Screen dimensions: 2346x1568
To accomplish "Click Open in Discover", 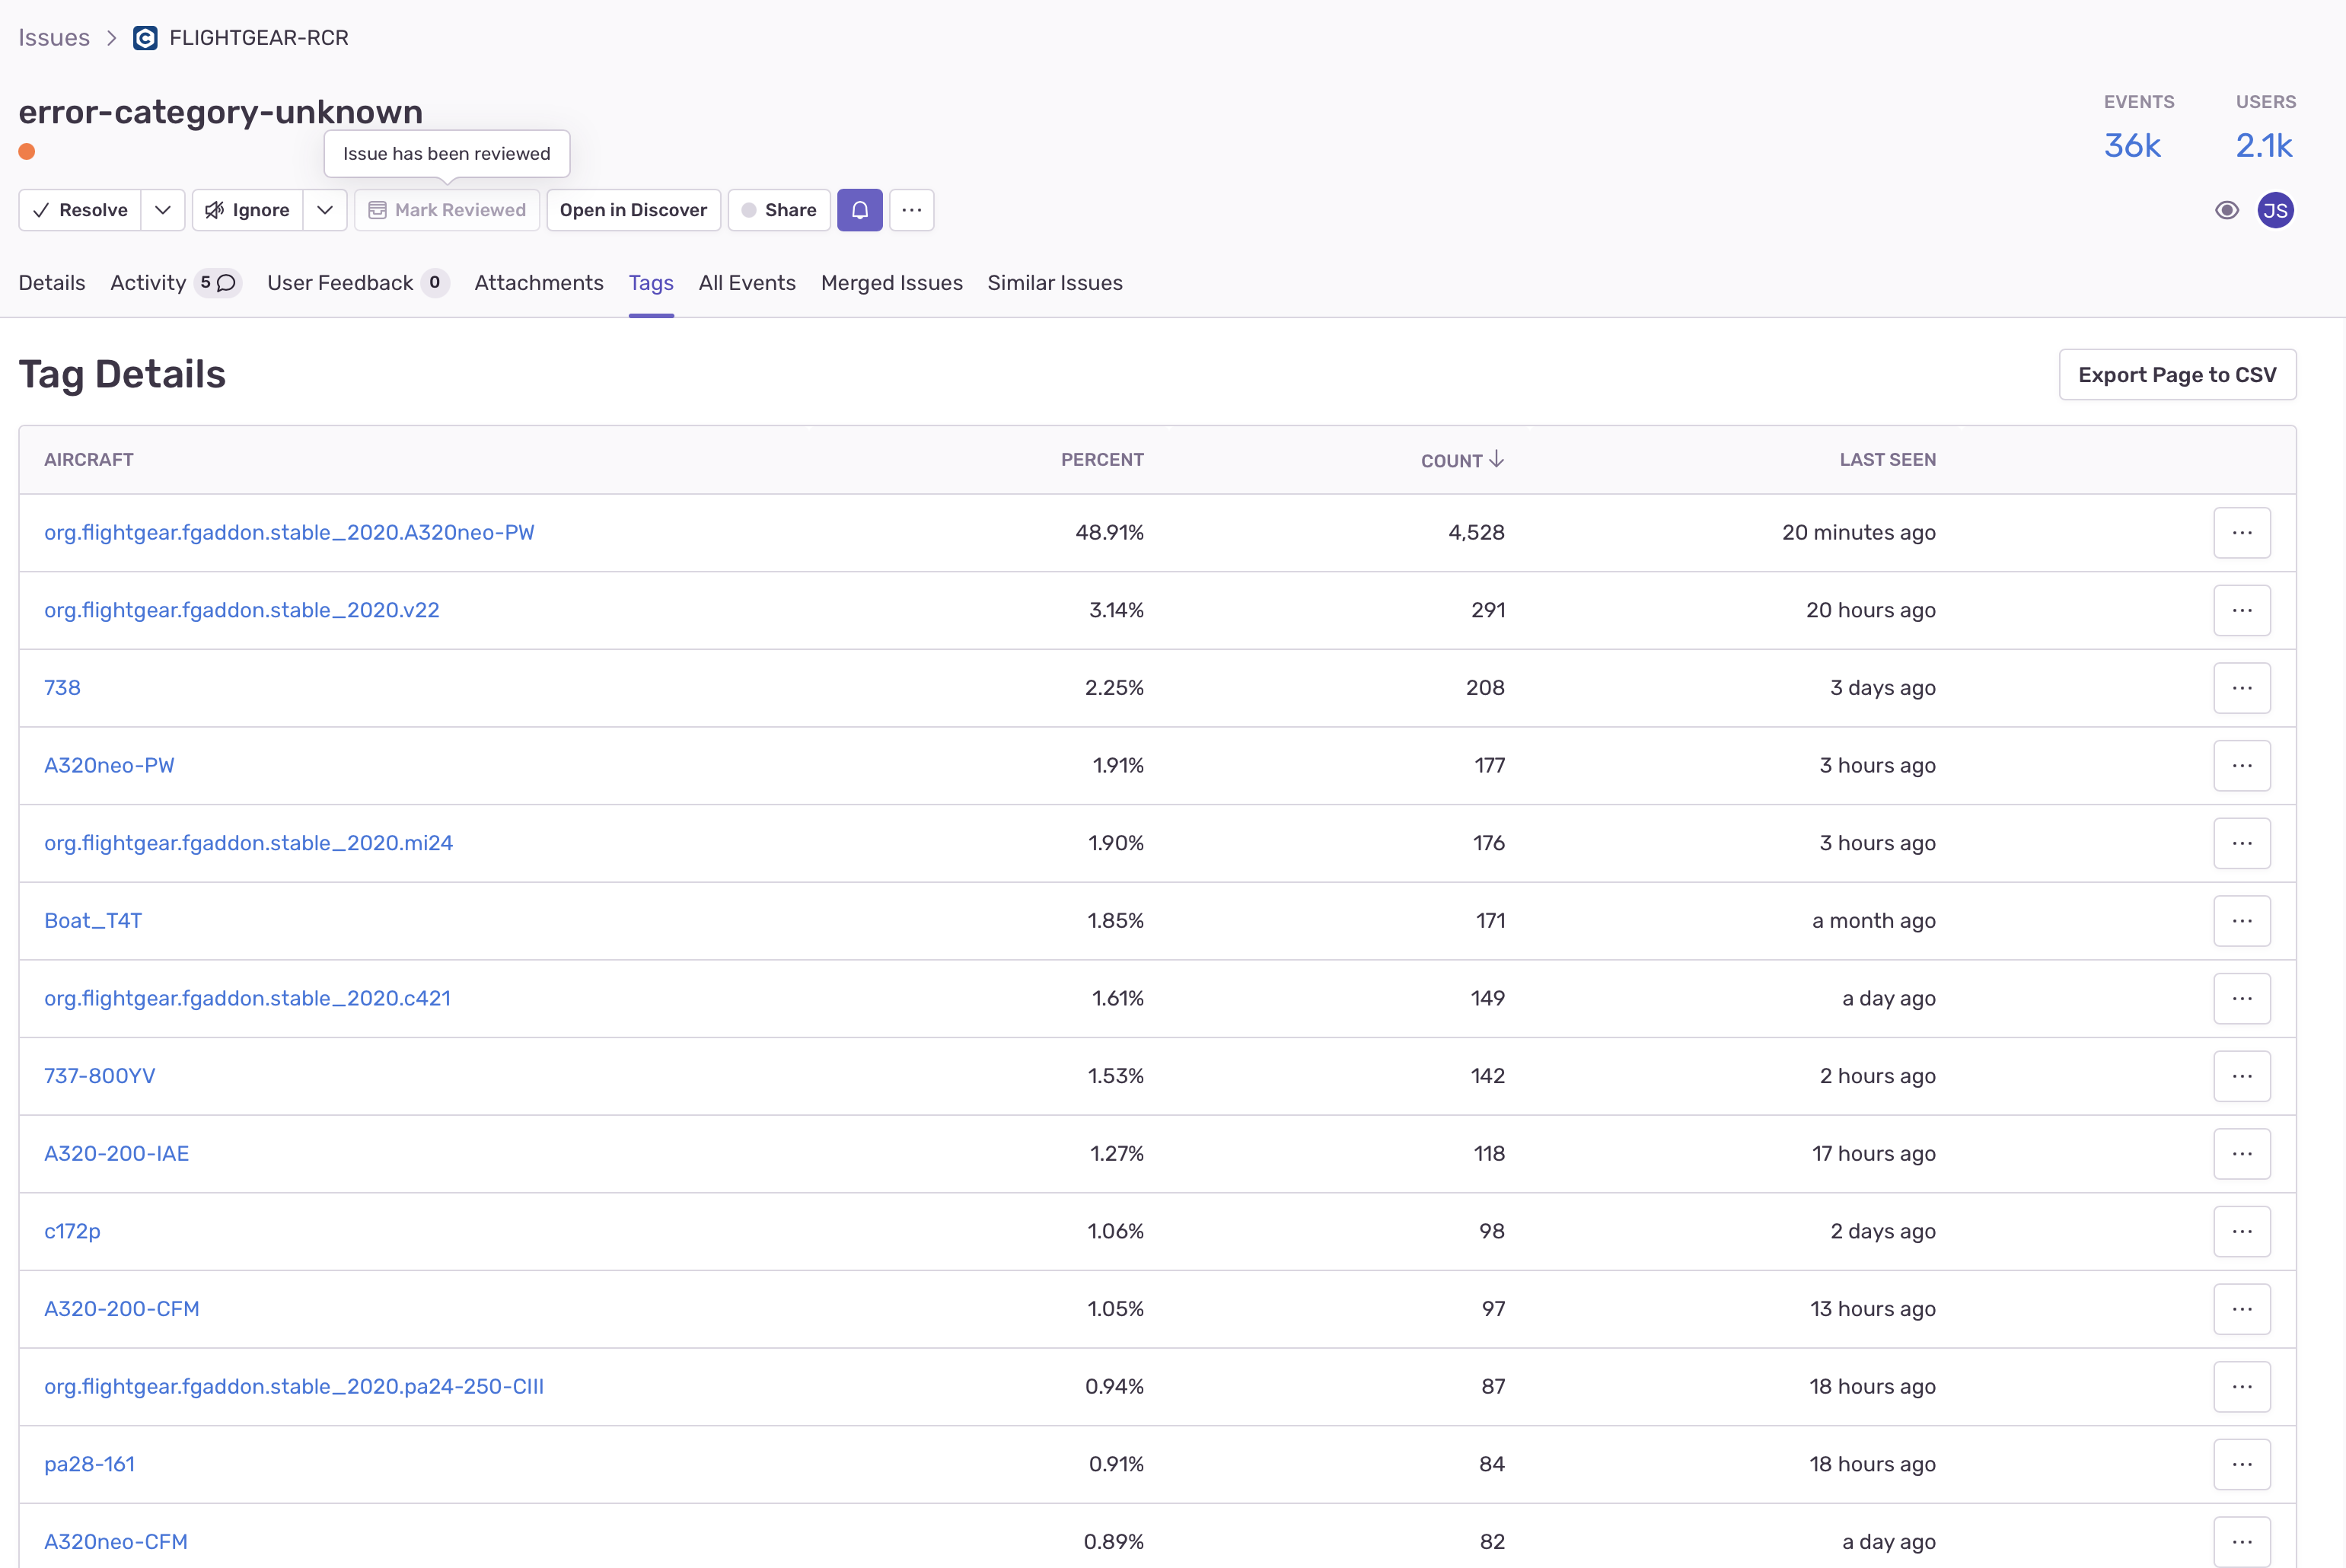I will click(633, 210).
